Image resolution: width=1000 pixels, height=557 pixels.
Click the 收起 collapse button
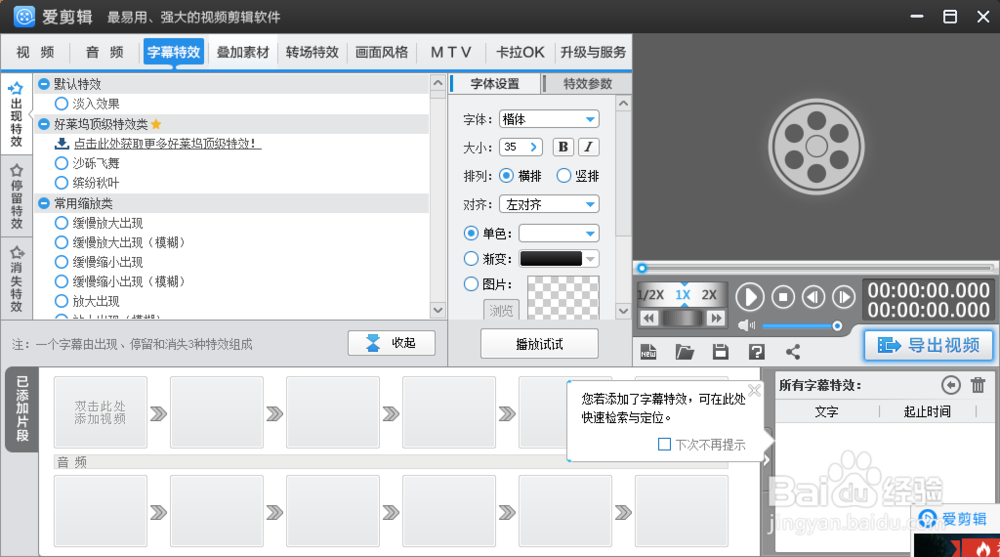[x=392, y=343]
